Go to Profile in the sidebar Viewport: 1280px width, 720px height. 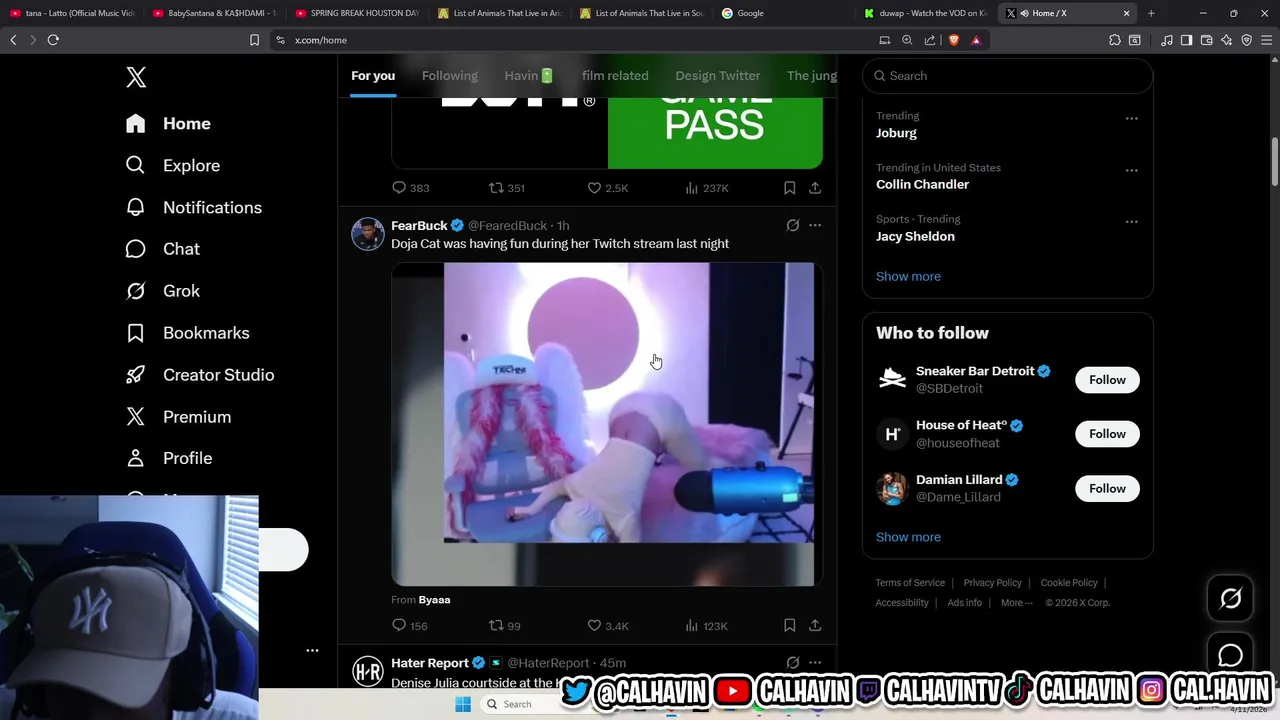[168, 458]
